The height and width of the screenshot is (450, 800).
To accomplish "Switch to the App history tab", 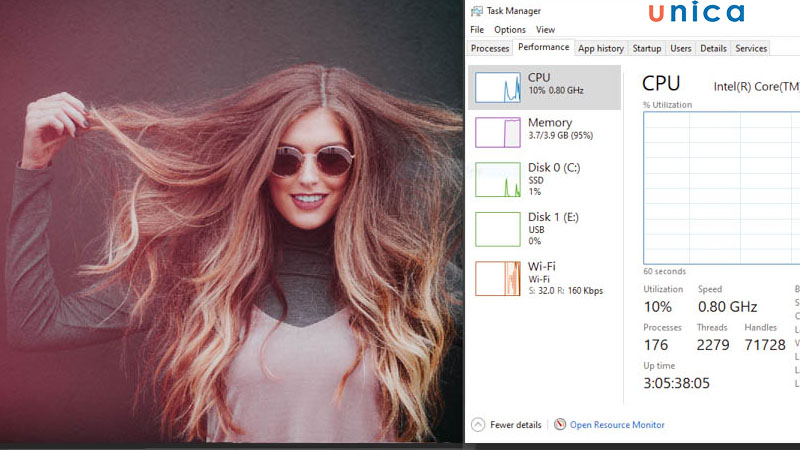I will click(x=601, y=48).
